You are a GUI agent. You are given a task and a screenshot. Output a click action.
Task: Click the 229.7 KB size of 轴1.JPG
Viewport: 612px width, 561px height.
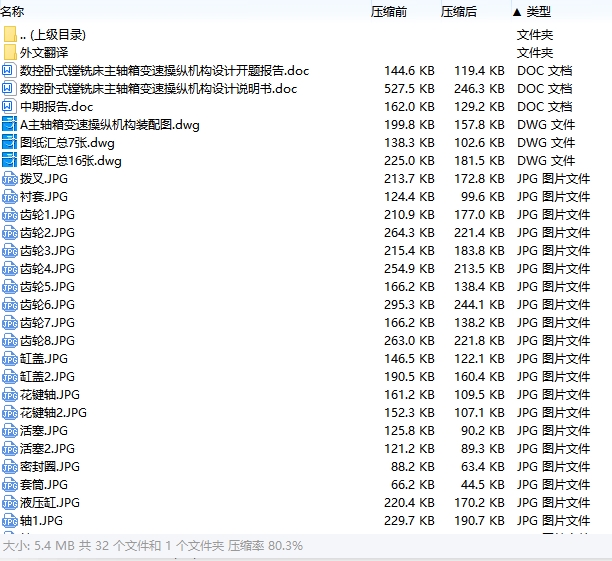(409, 520)
